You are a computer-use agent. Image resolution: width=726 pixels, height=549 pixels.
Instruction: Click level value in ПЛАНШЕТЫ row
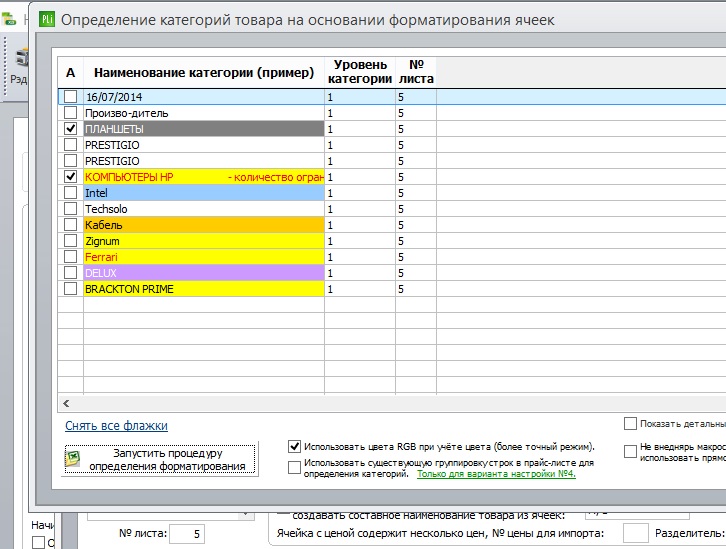360,129
